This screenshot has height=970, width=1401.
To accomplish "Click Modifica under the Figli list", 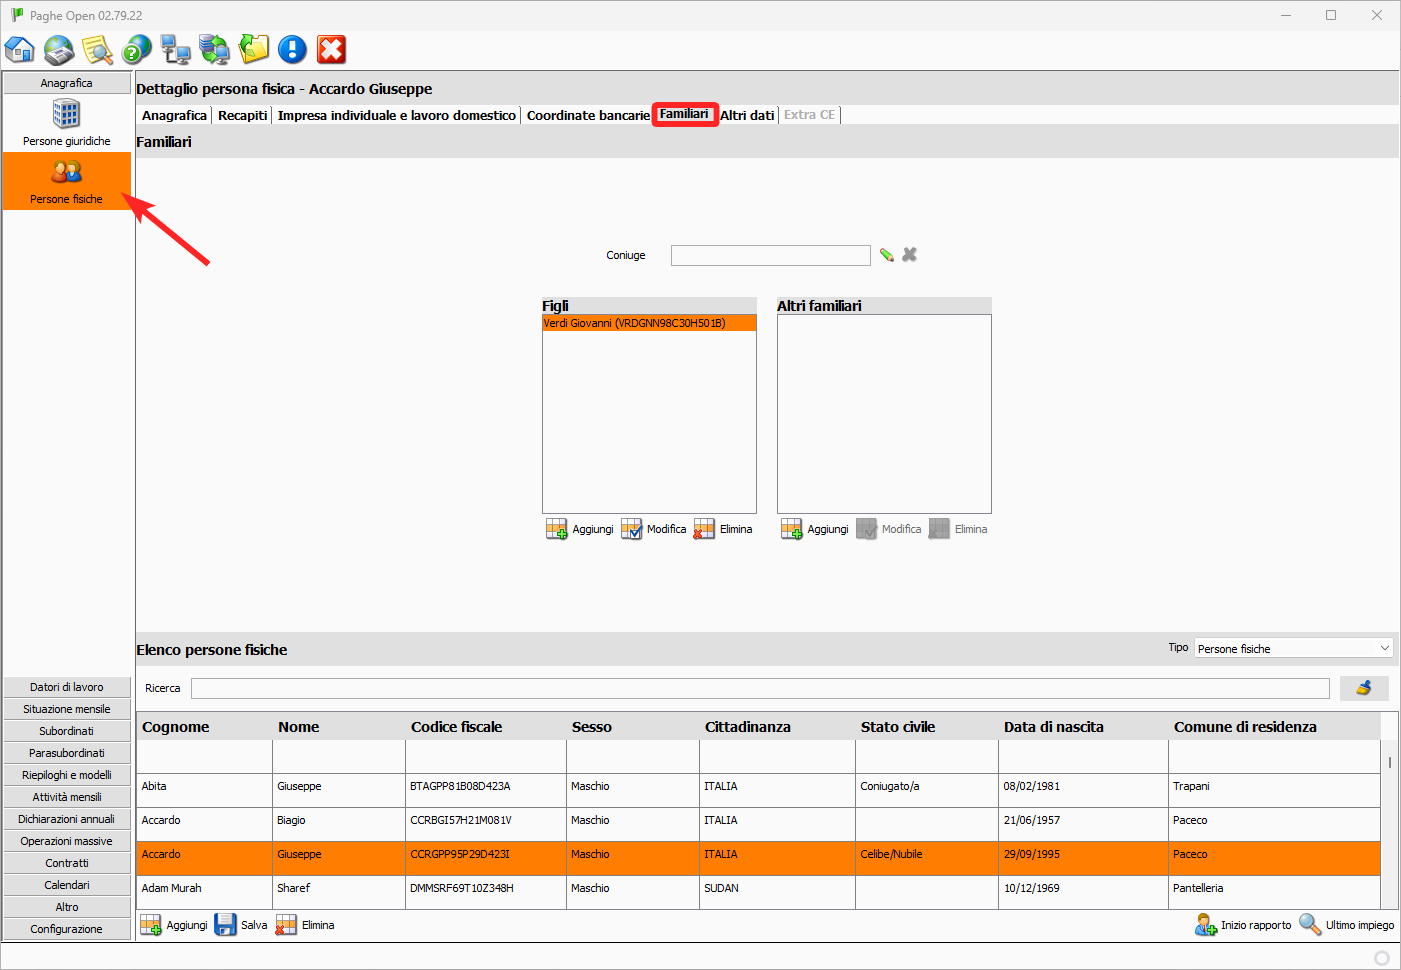I will point(654,529).
